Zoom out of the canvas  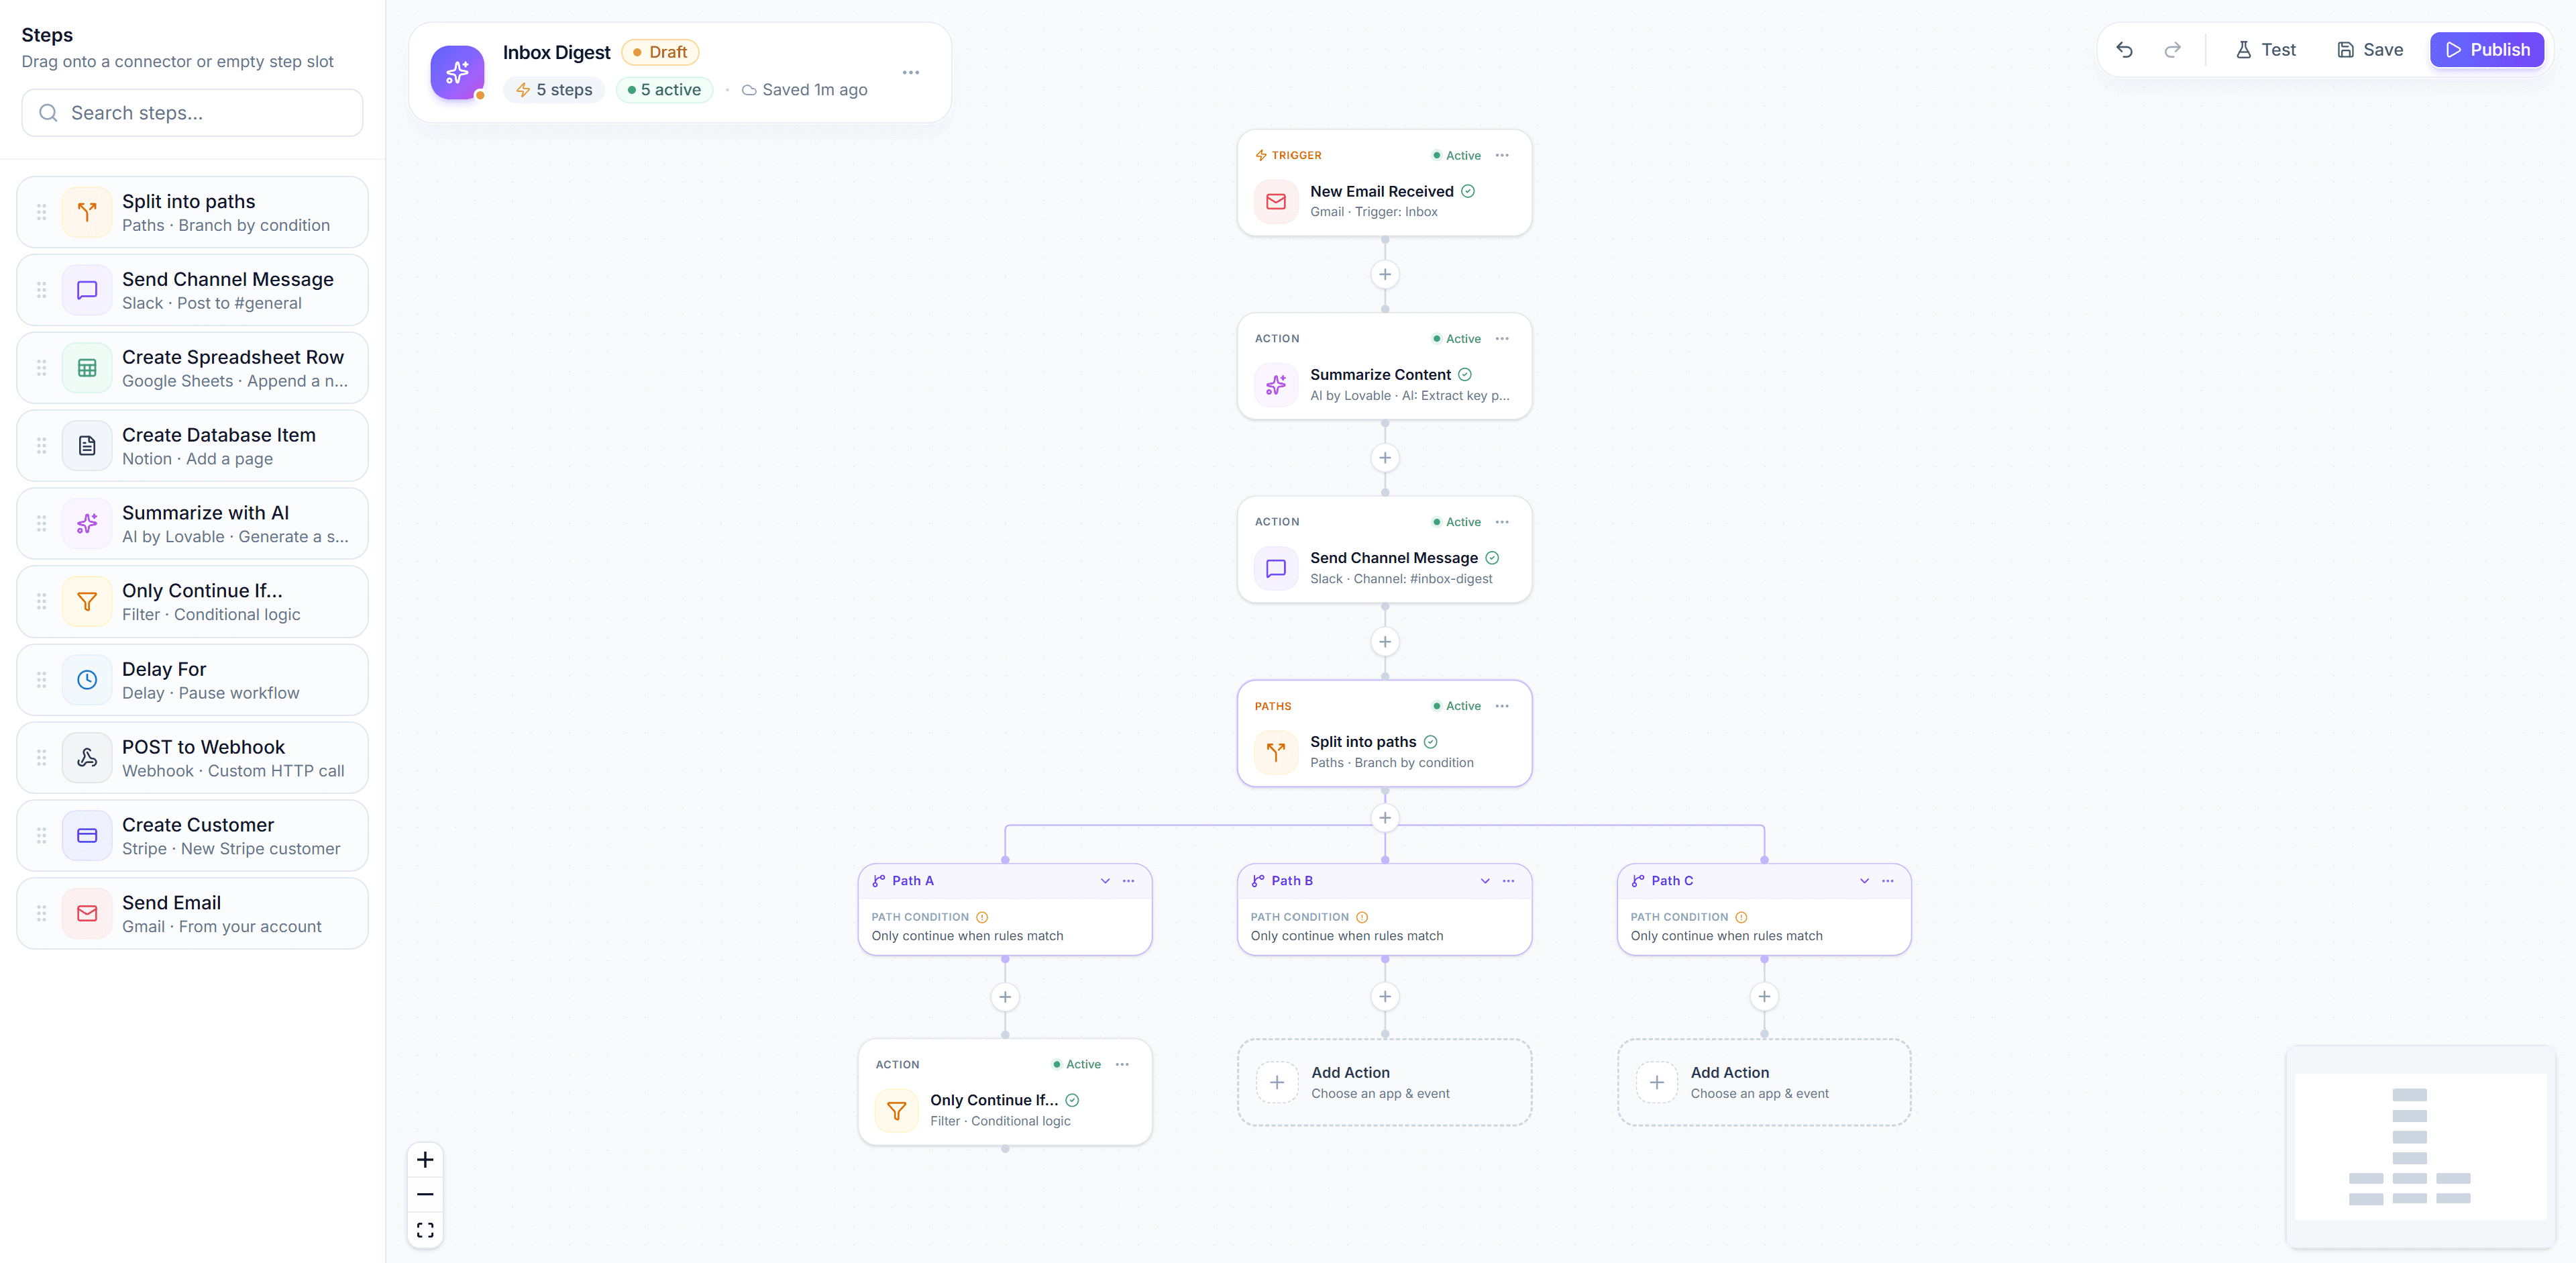(425, 1195)
